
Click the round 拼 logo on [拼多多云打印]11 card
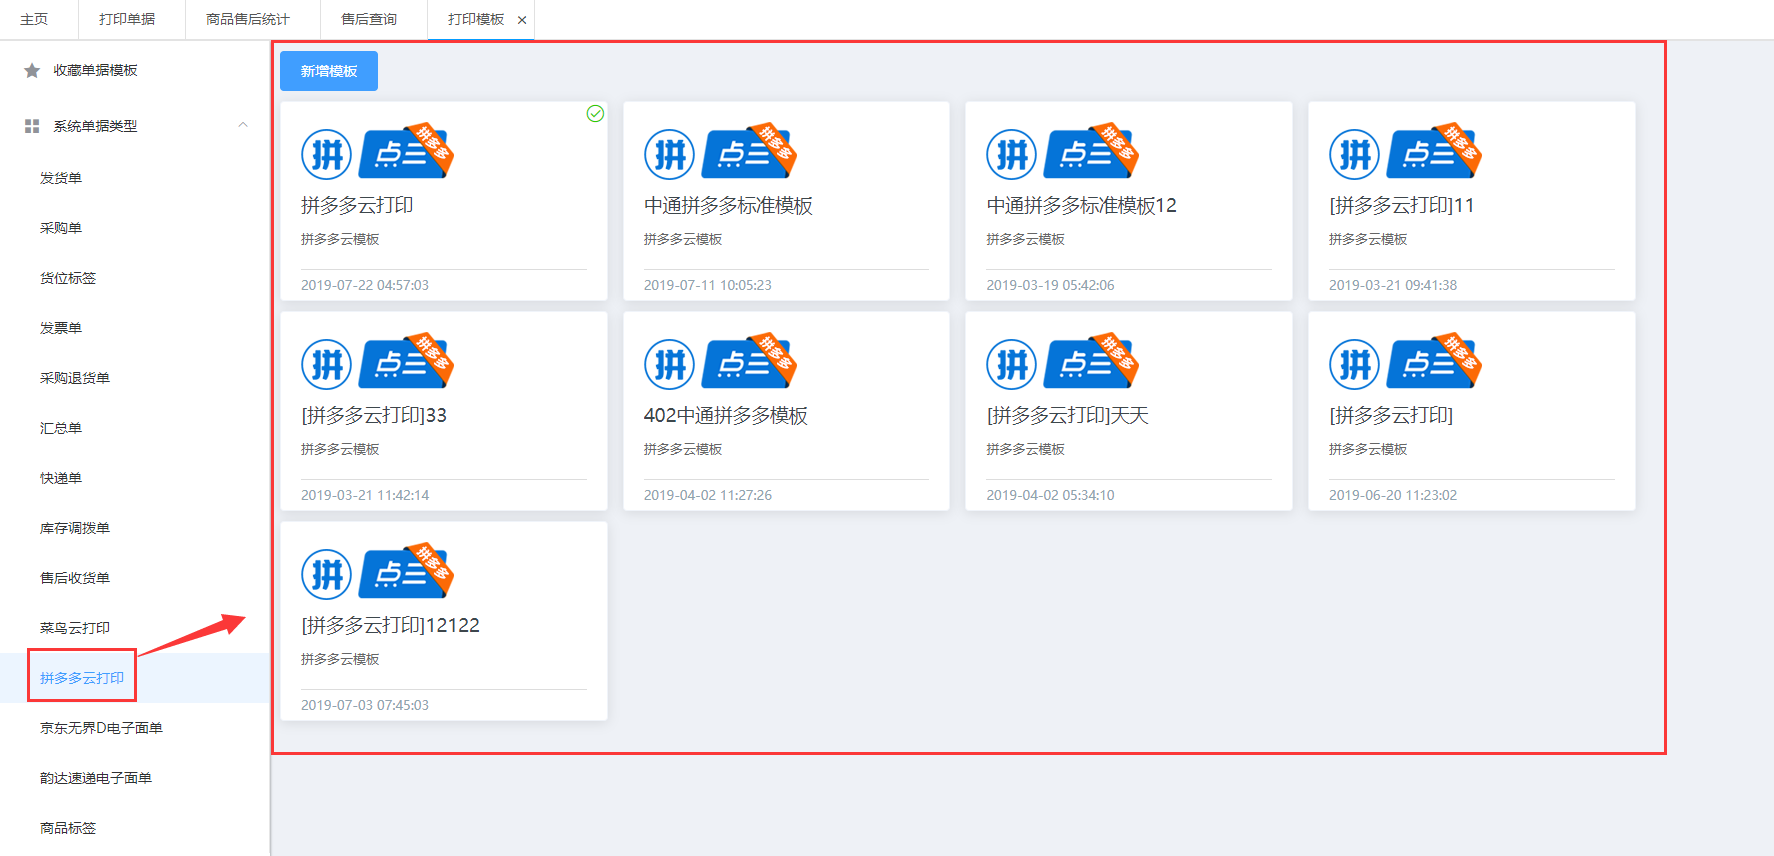(x=1355, y=154)
